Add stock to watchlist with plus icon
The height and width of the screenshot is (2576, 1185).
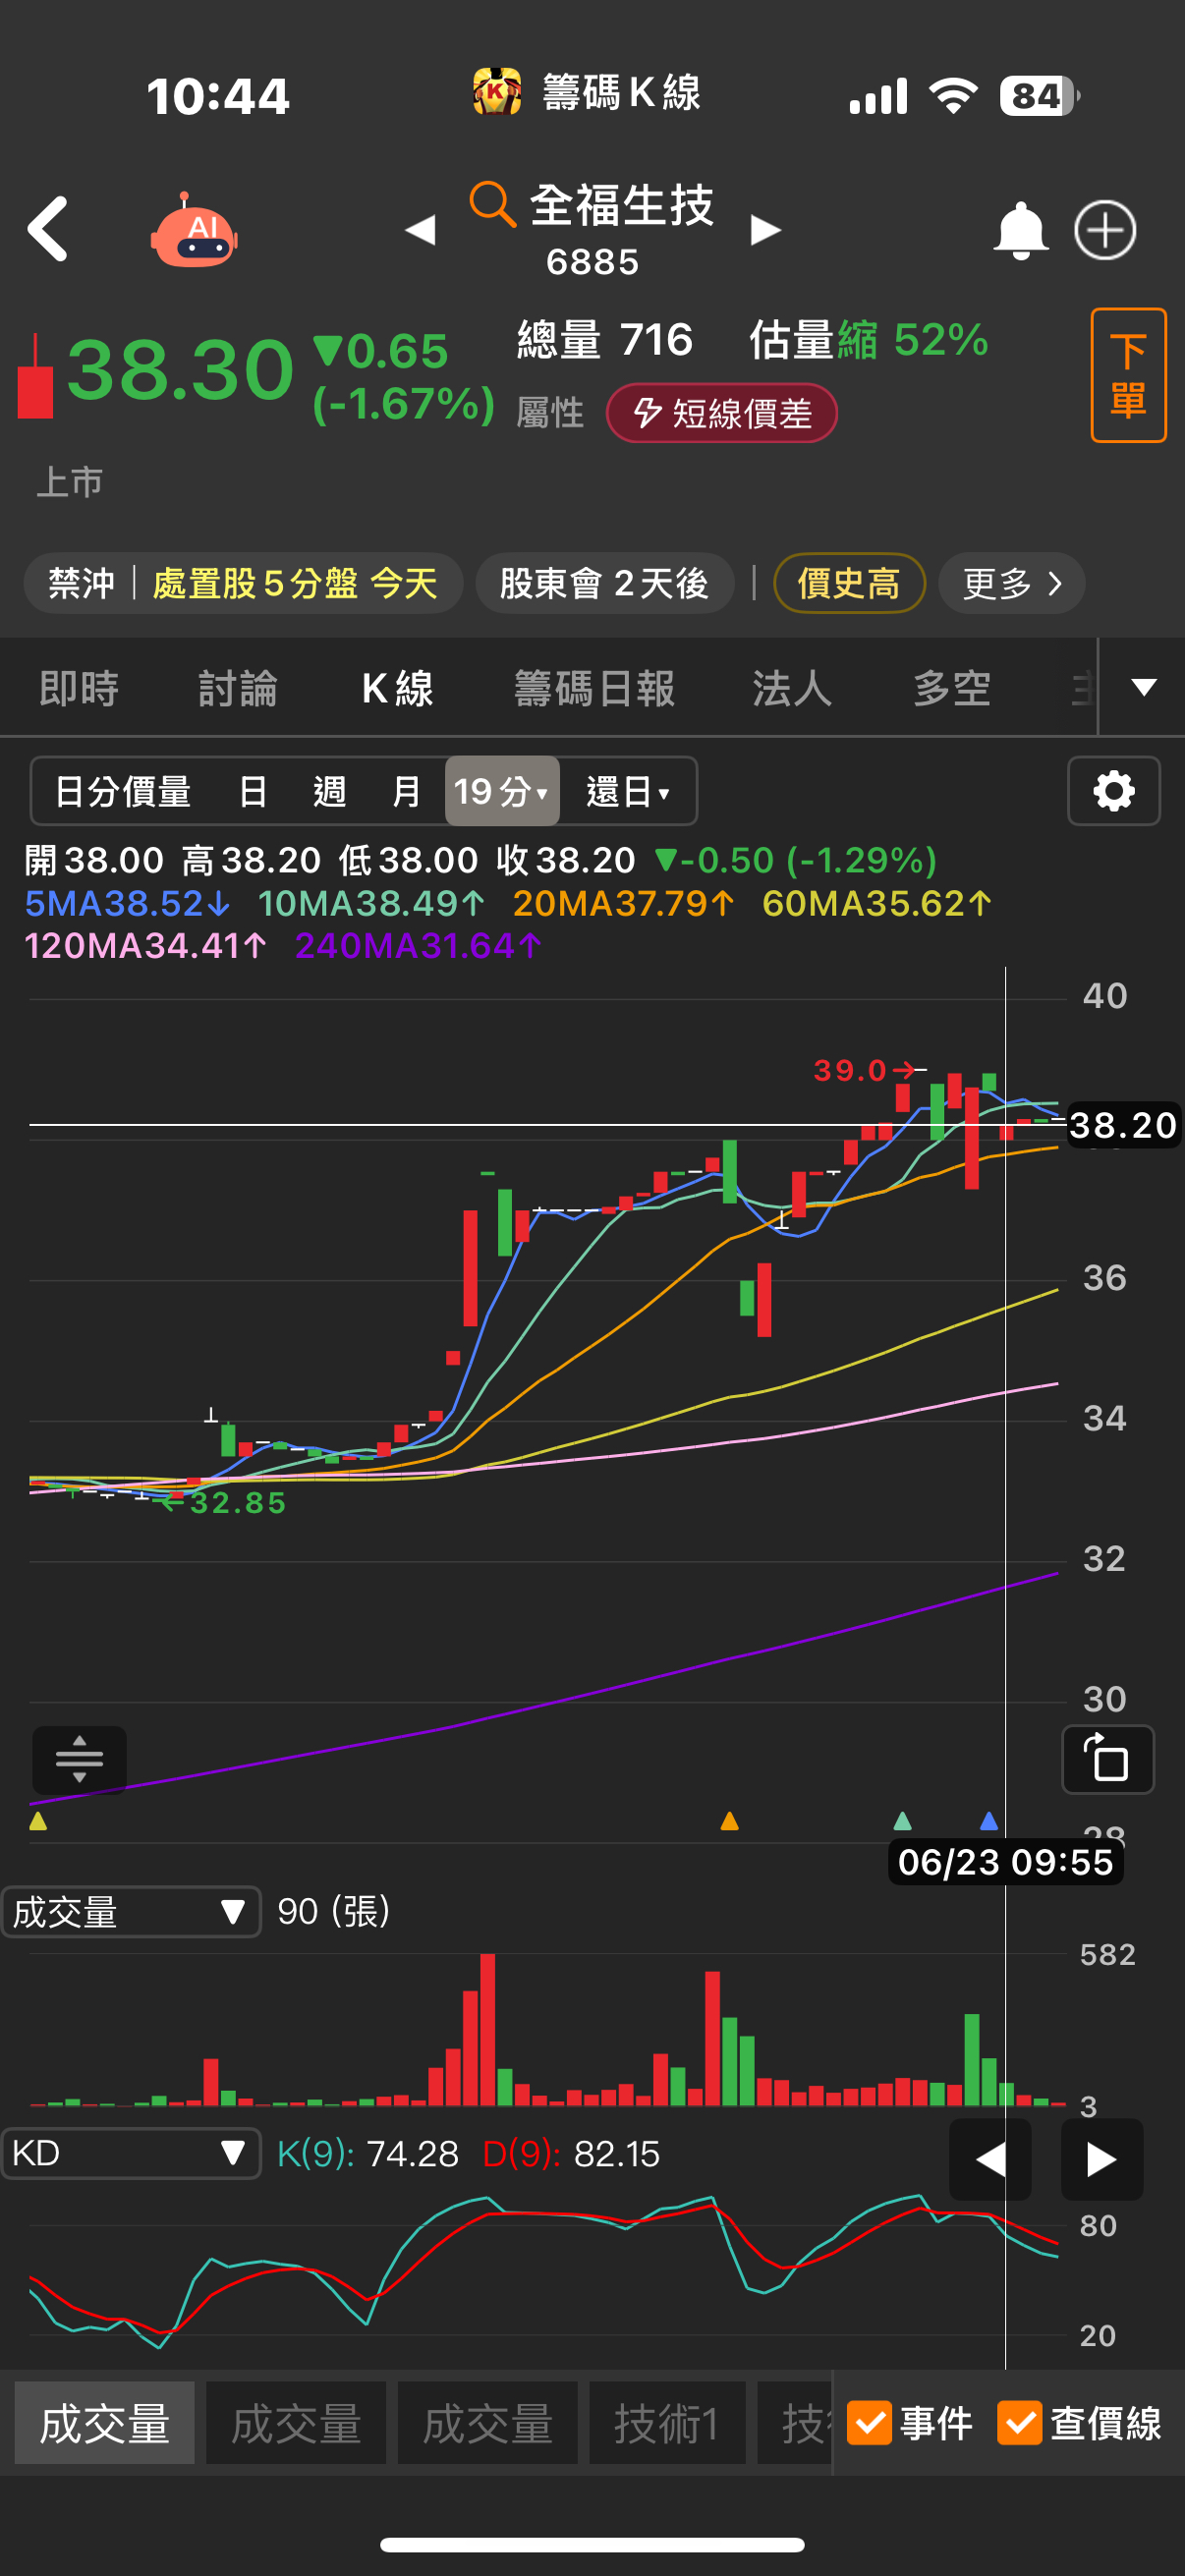point(1104,231)
